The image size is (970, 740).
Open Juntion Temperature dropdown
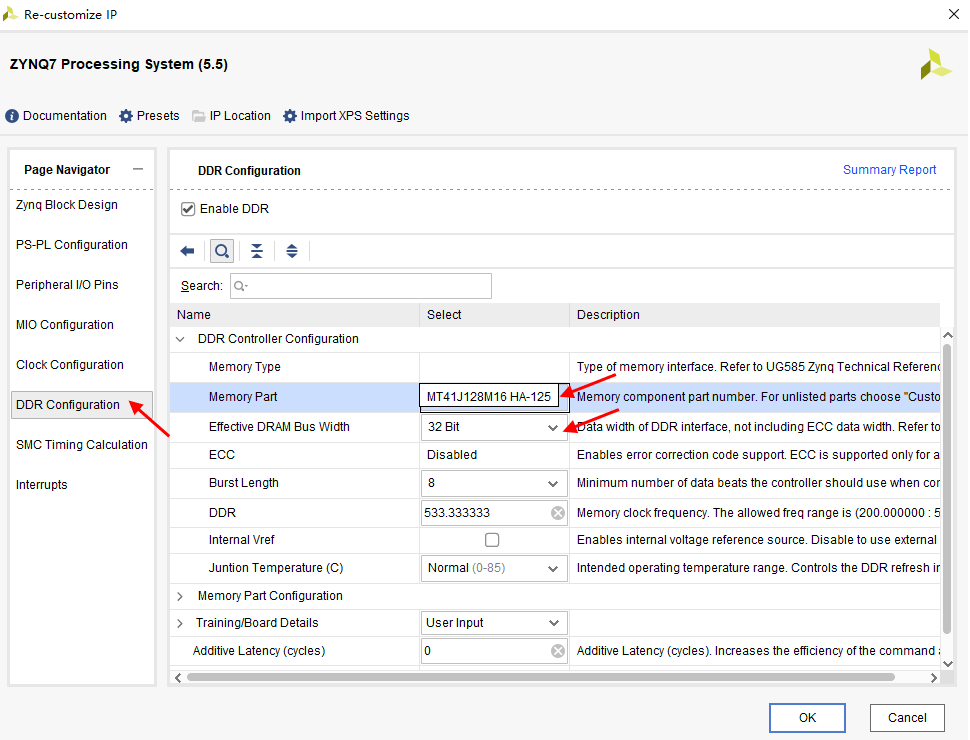(494, 568)
